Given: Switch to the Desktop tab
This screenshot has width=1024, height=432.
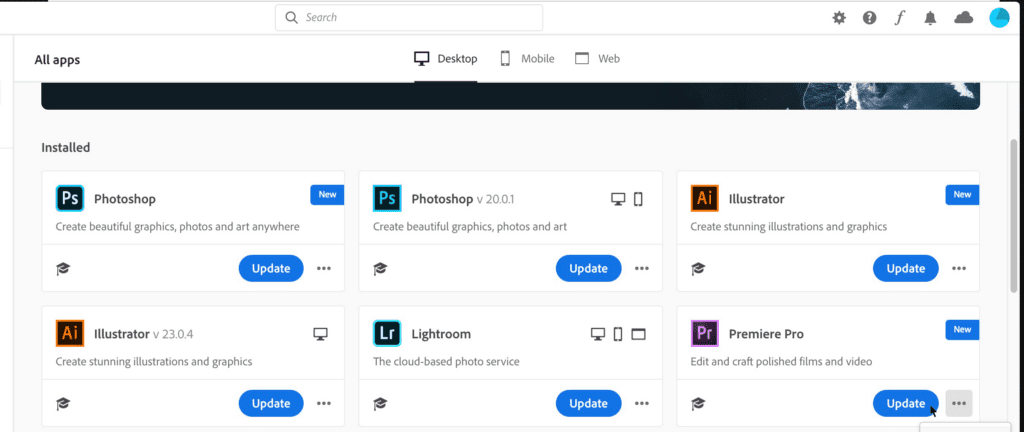Looking at the screenshot, I should point(445,59).
